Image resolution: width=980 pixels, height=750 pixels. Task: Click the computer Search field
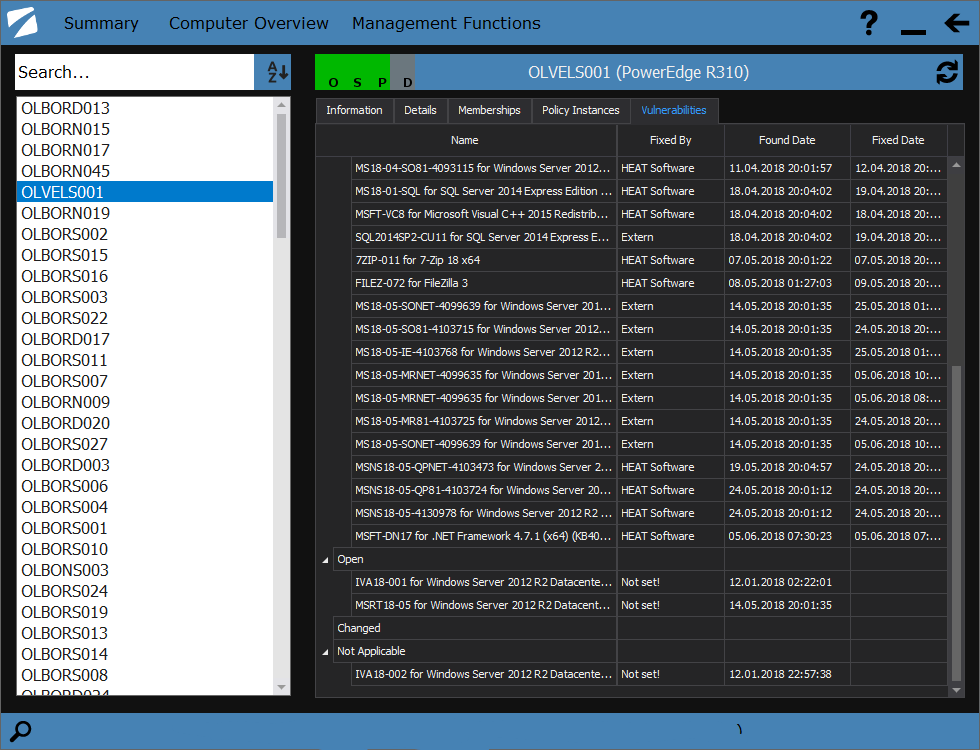tap(134, 72)
